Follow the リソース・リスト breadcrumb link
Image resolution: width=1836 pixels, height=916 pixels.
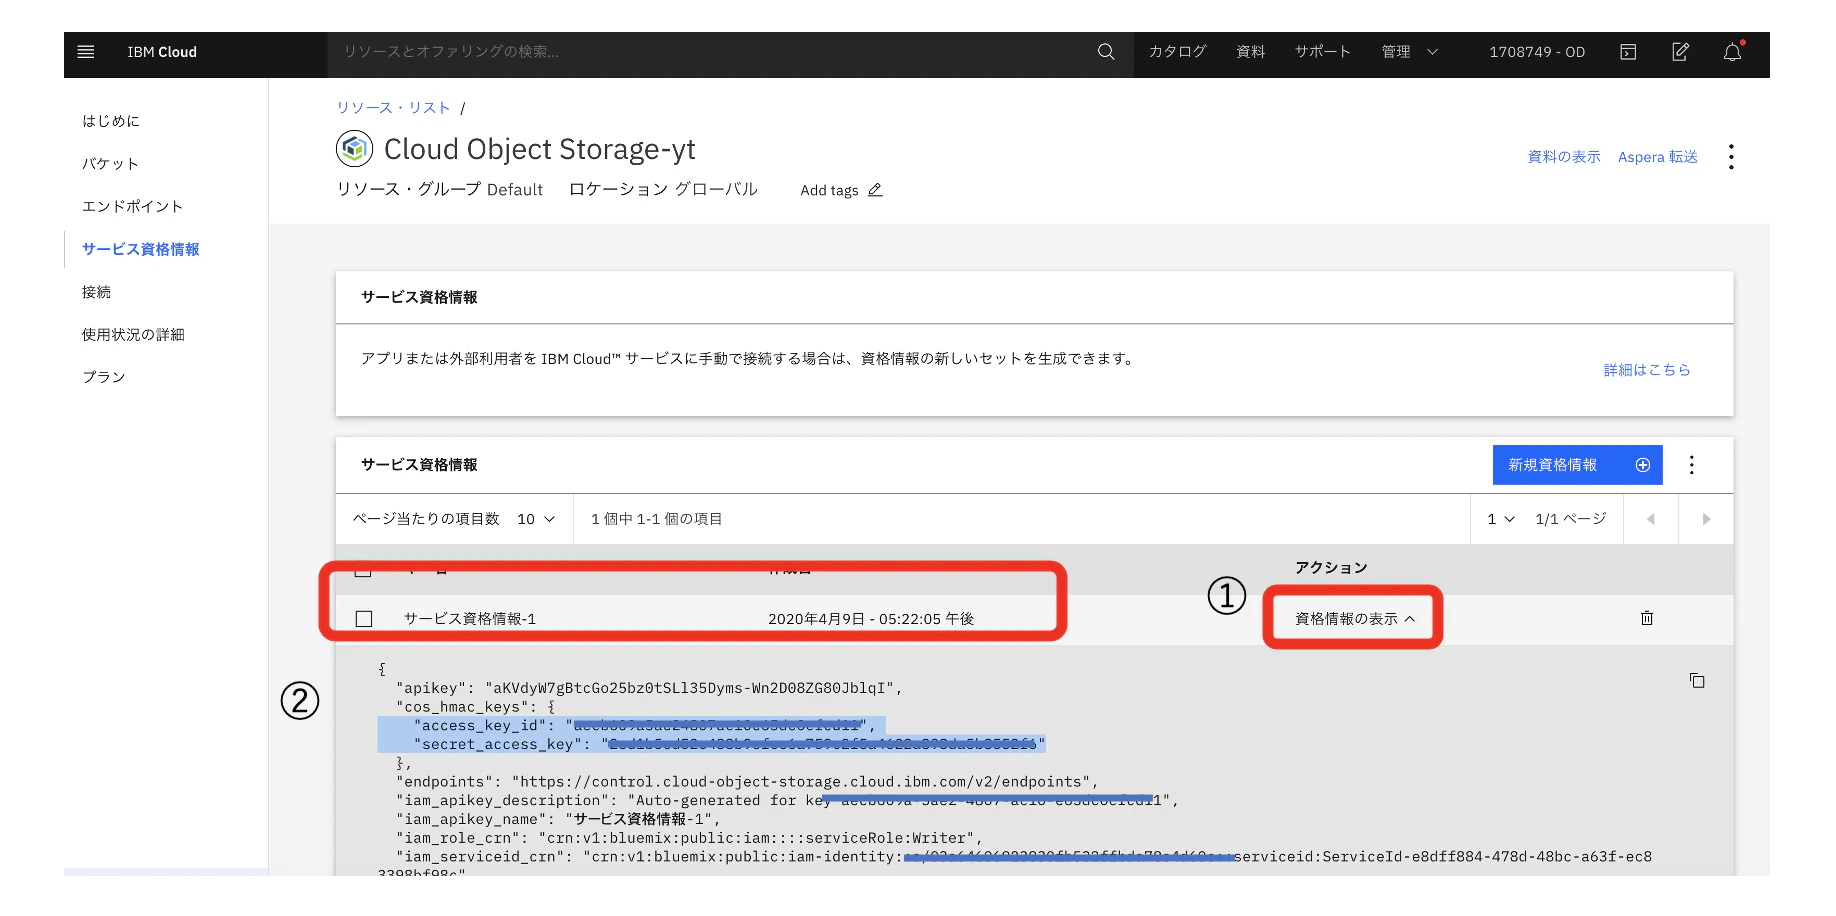tap(393, 108)
